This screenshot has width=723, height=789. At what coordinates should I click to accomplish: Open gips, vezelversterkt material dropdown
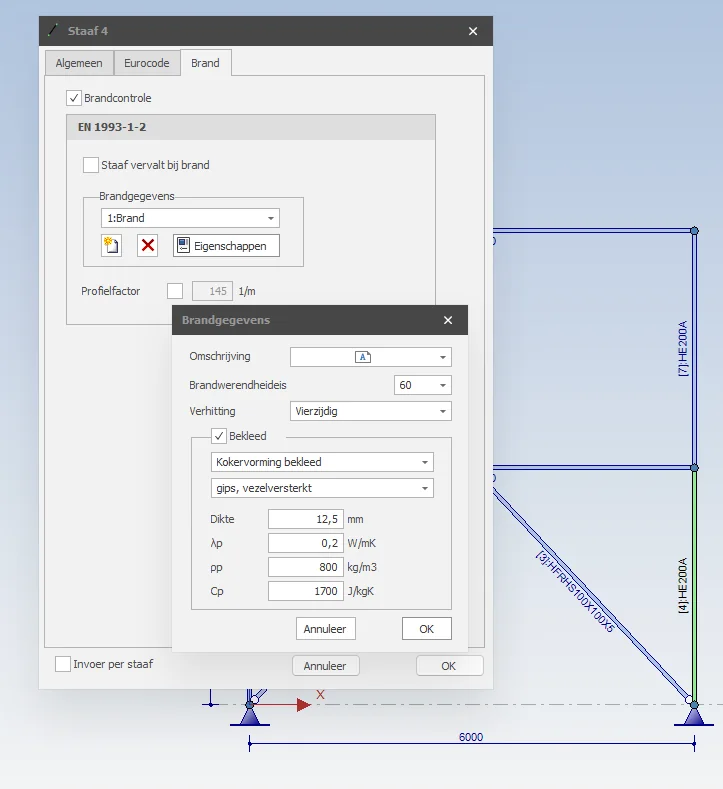pyautogui.click(x=322, y=488)
